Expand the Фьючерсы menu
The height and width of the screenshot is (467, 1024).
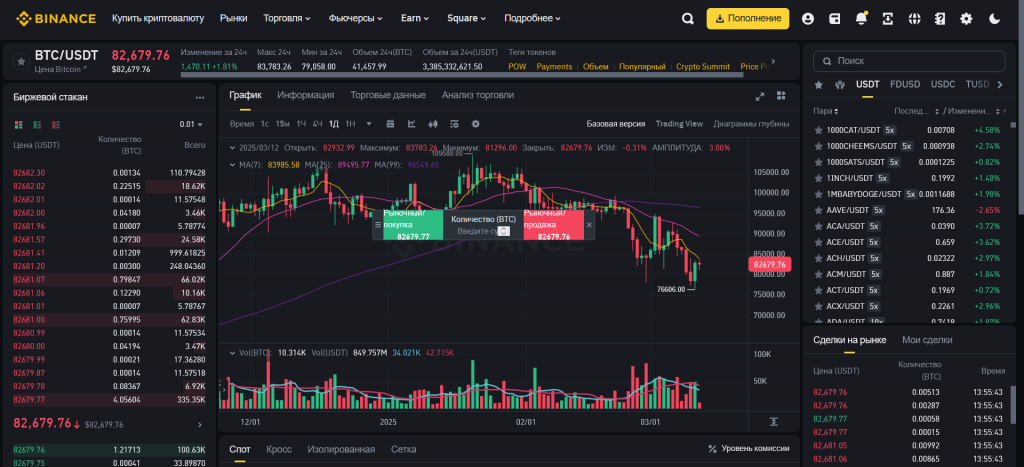[x=356, y=18]
